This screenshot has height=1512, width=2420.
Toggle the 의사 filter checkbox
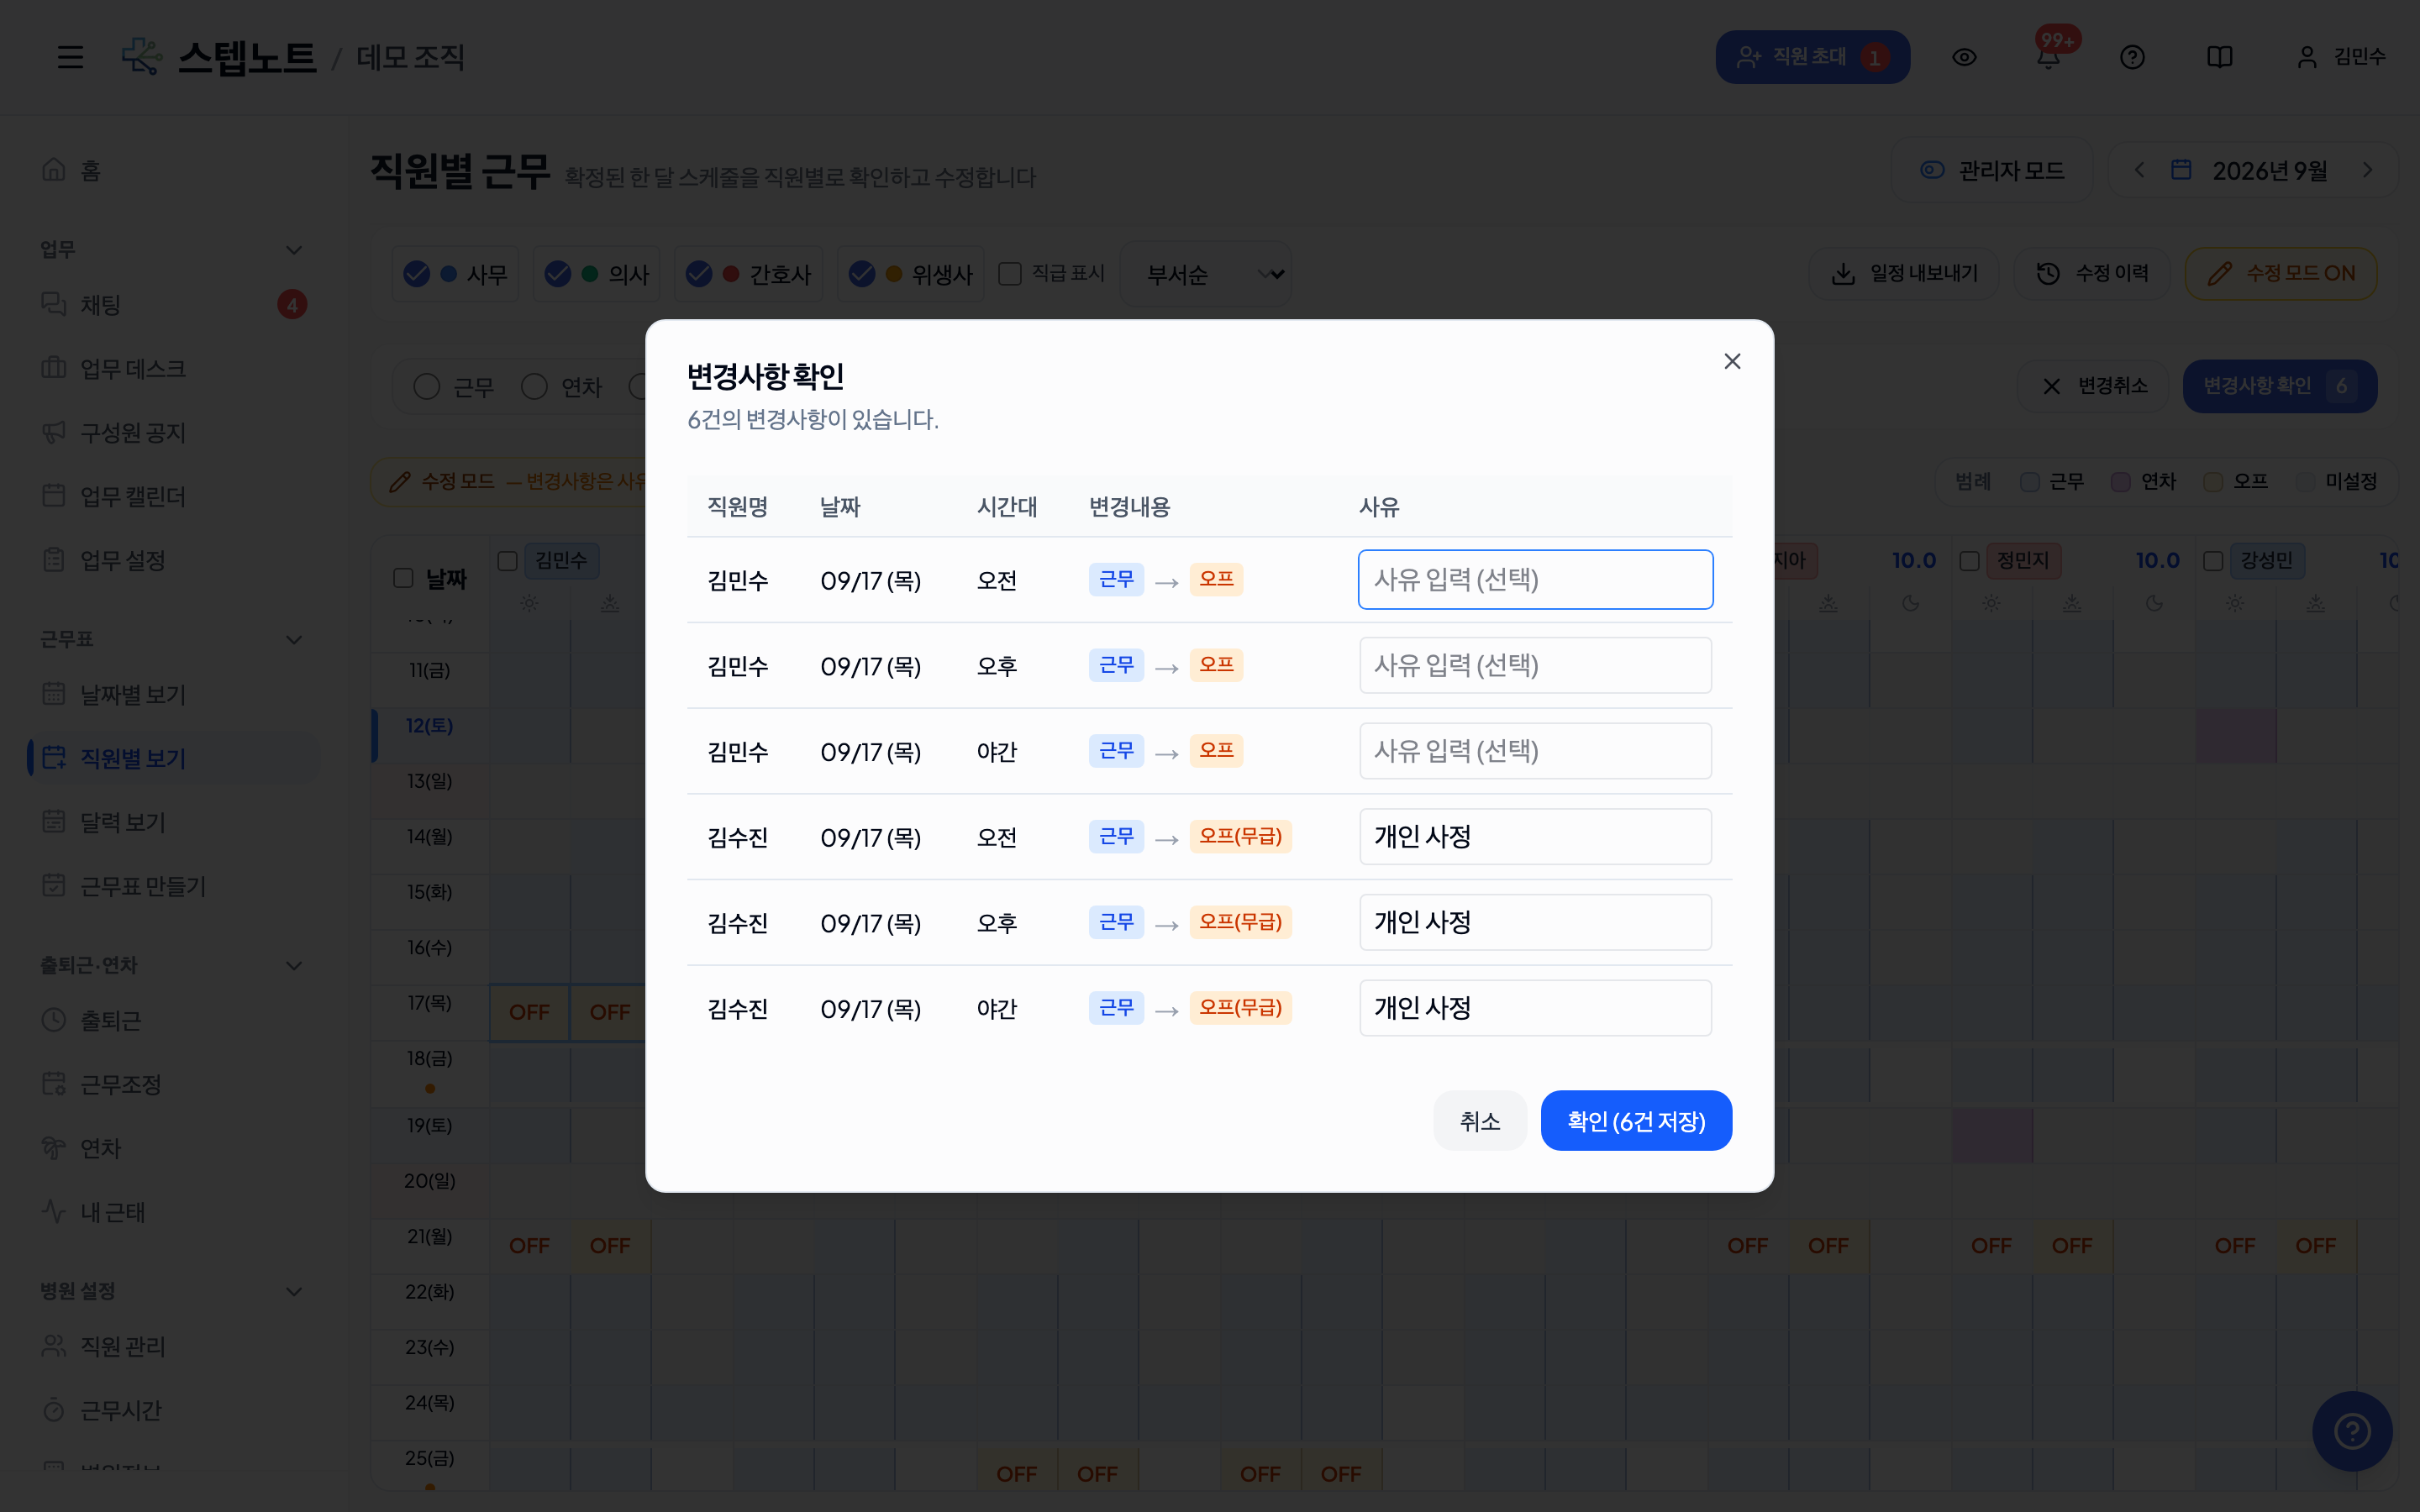click(x=558, y=274)
